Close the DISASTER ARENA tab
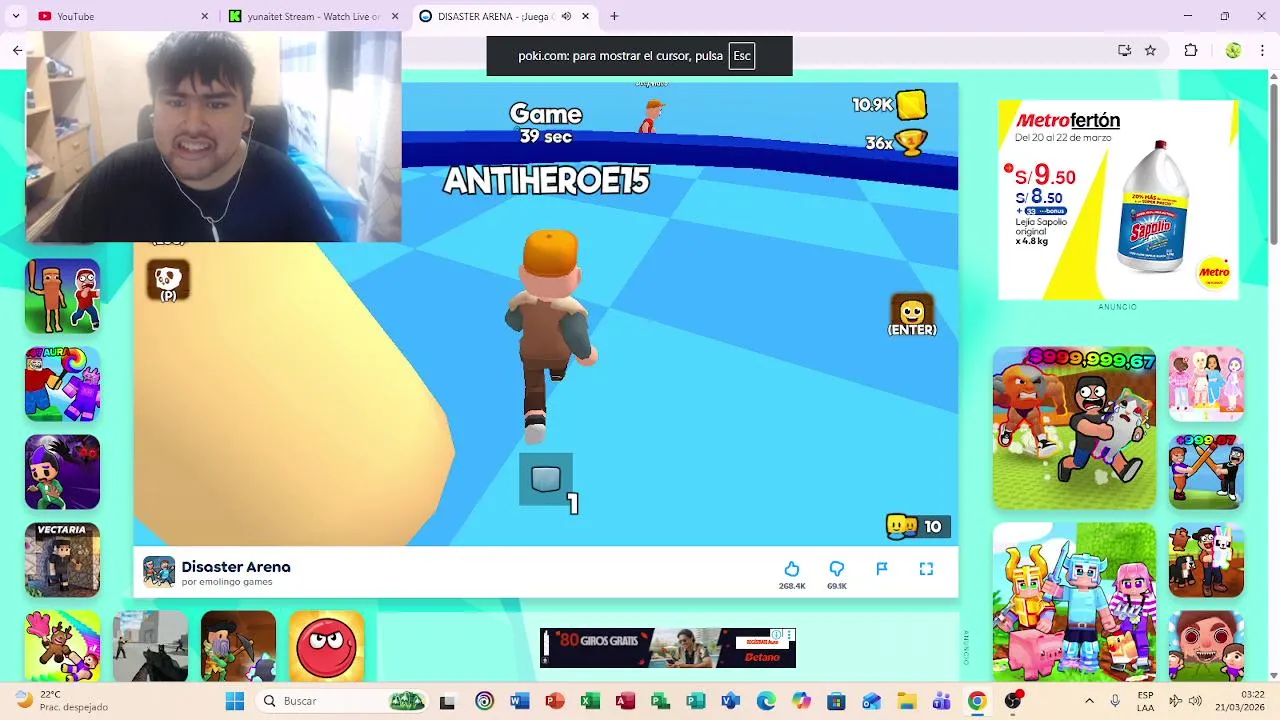This screenshot has height=720, width=1280. tap(585, 16)
